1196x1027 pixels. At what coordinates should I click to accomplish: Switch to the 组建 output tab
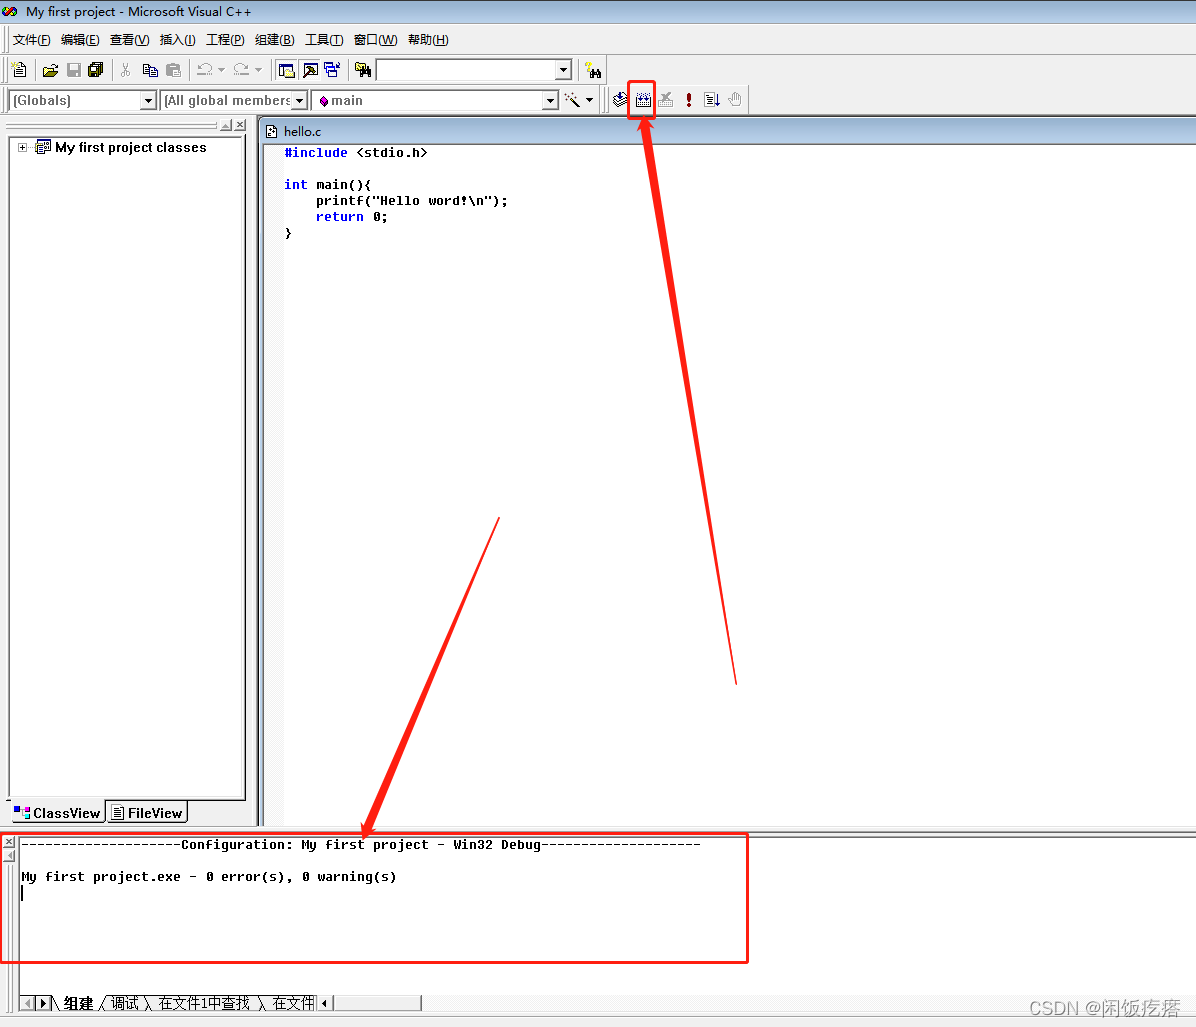pyautogui.click(x=78, y=1003)
